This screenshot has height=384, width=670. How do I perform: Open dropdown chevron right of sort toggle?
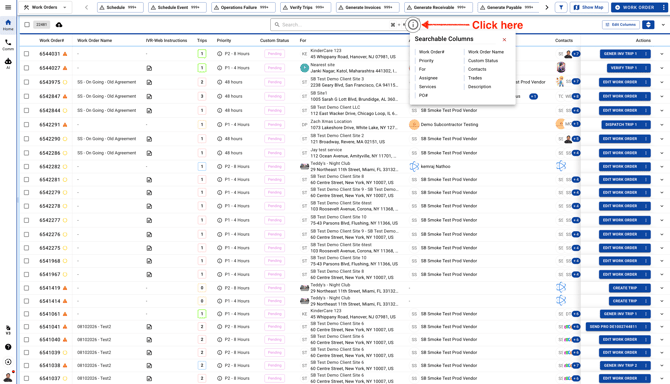click(663, 25)
